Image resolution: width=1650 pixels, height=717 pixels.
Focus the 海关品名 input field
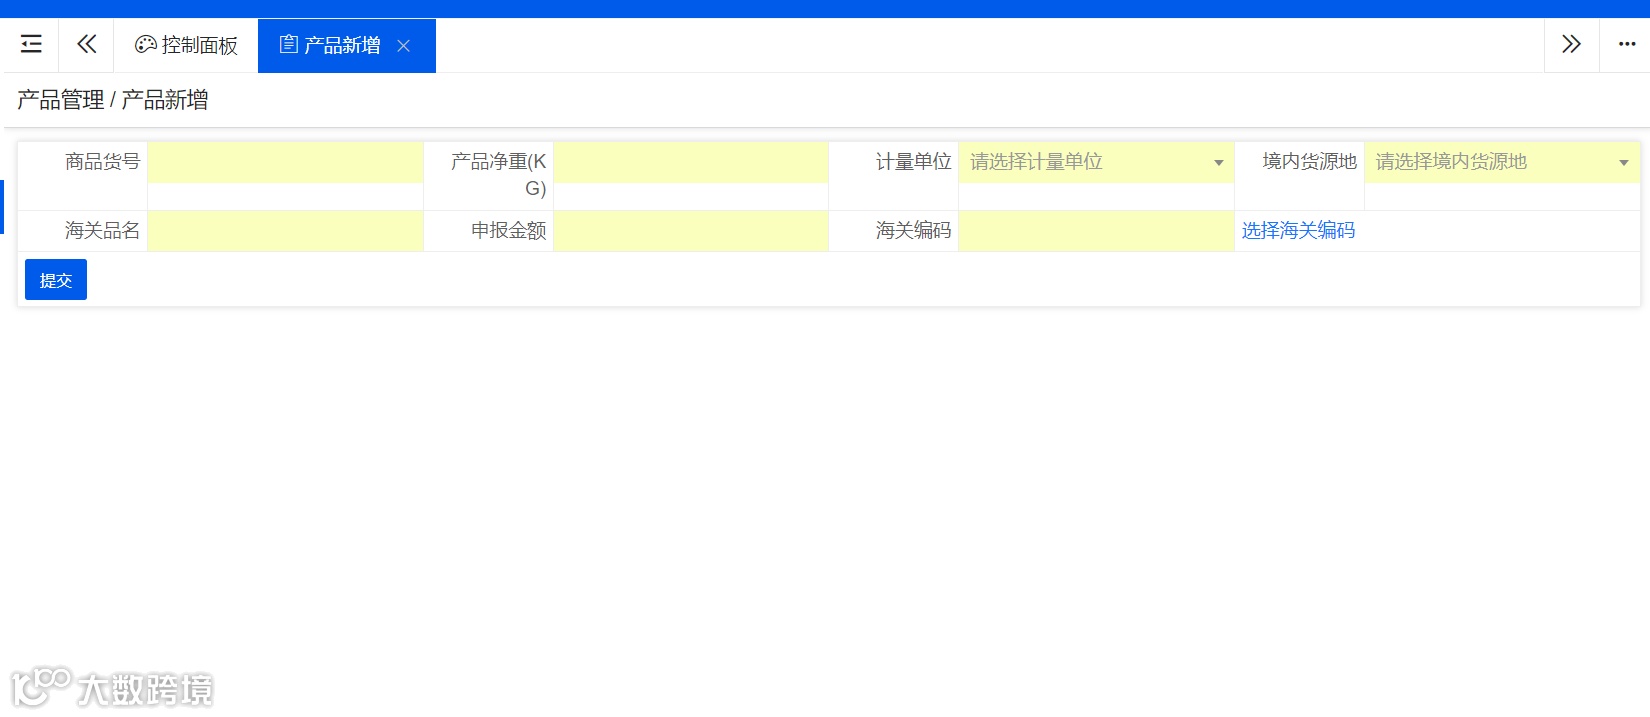(x=285, y=231)
